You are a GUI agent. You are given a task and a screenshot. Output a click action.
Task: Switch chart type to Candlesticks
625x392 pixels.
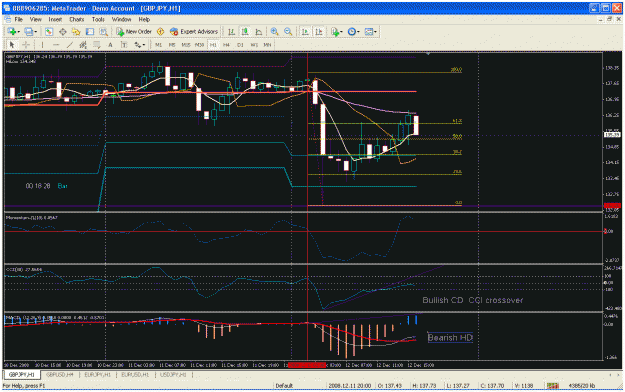coord(245,32)
